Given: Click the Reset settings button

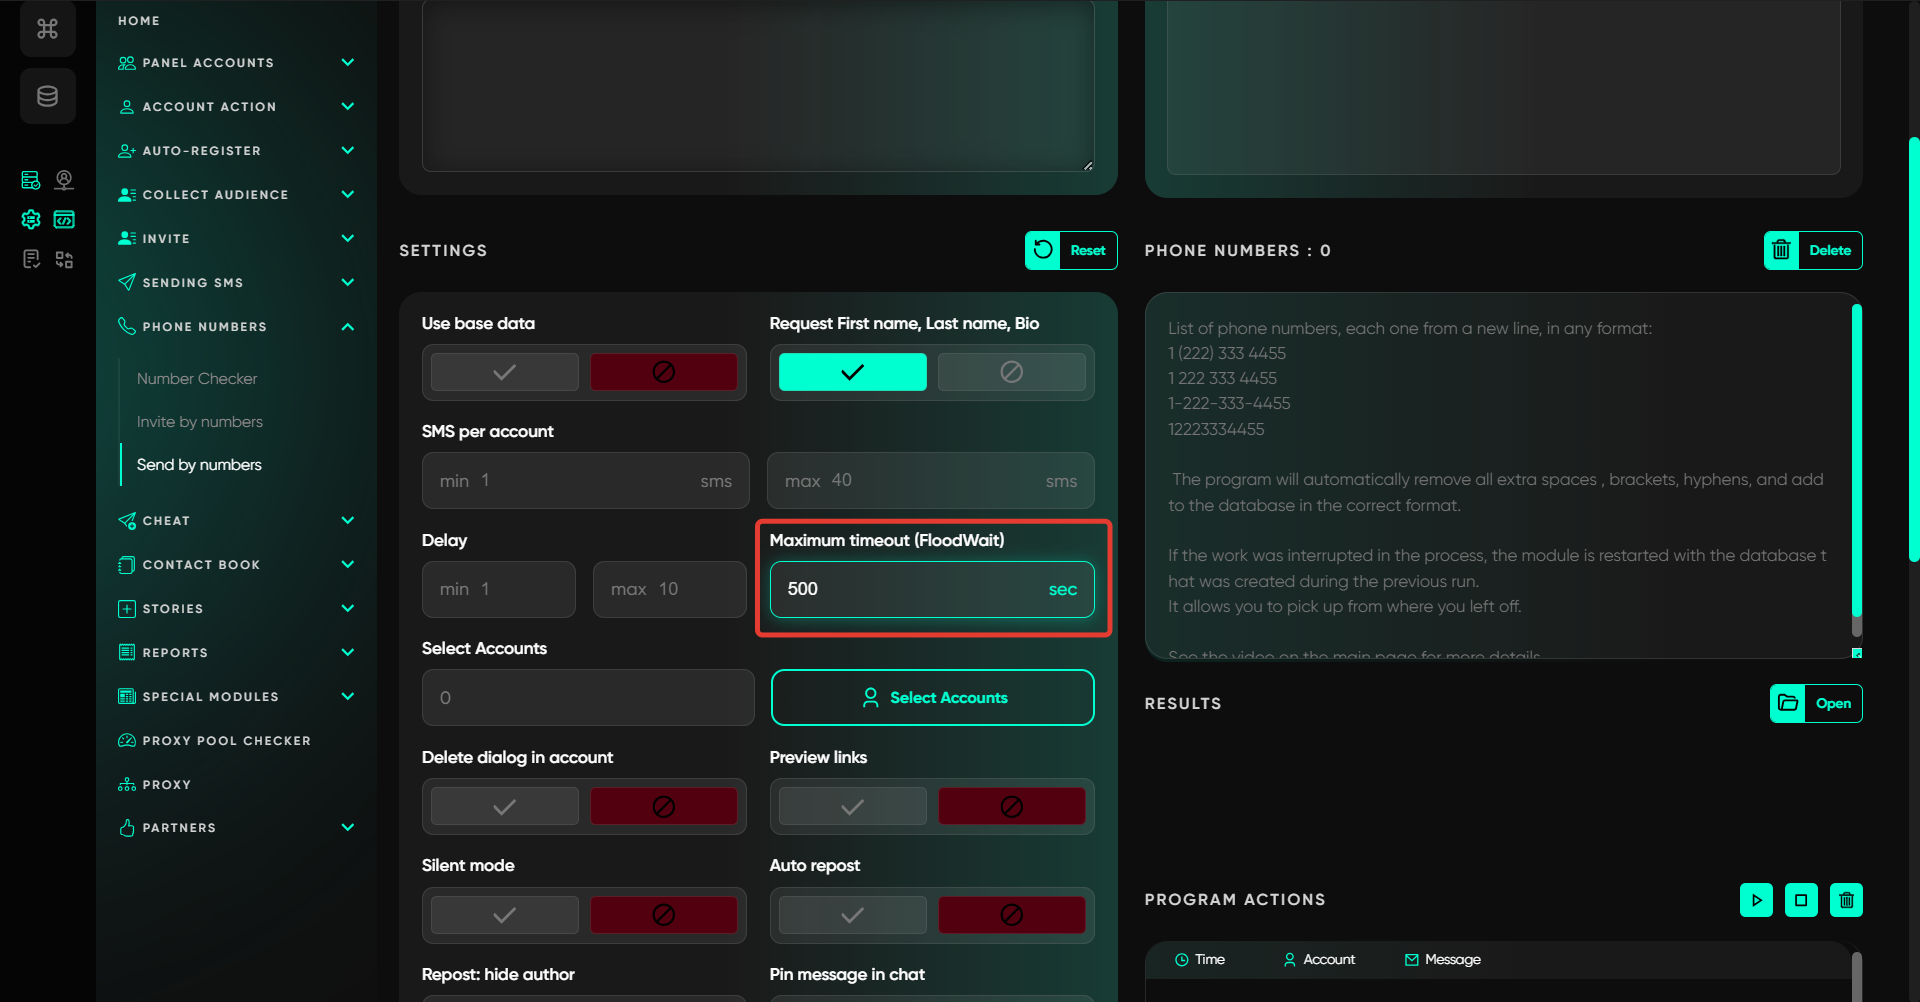Looking at the screenshot, I should (x=1071, y=251).
